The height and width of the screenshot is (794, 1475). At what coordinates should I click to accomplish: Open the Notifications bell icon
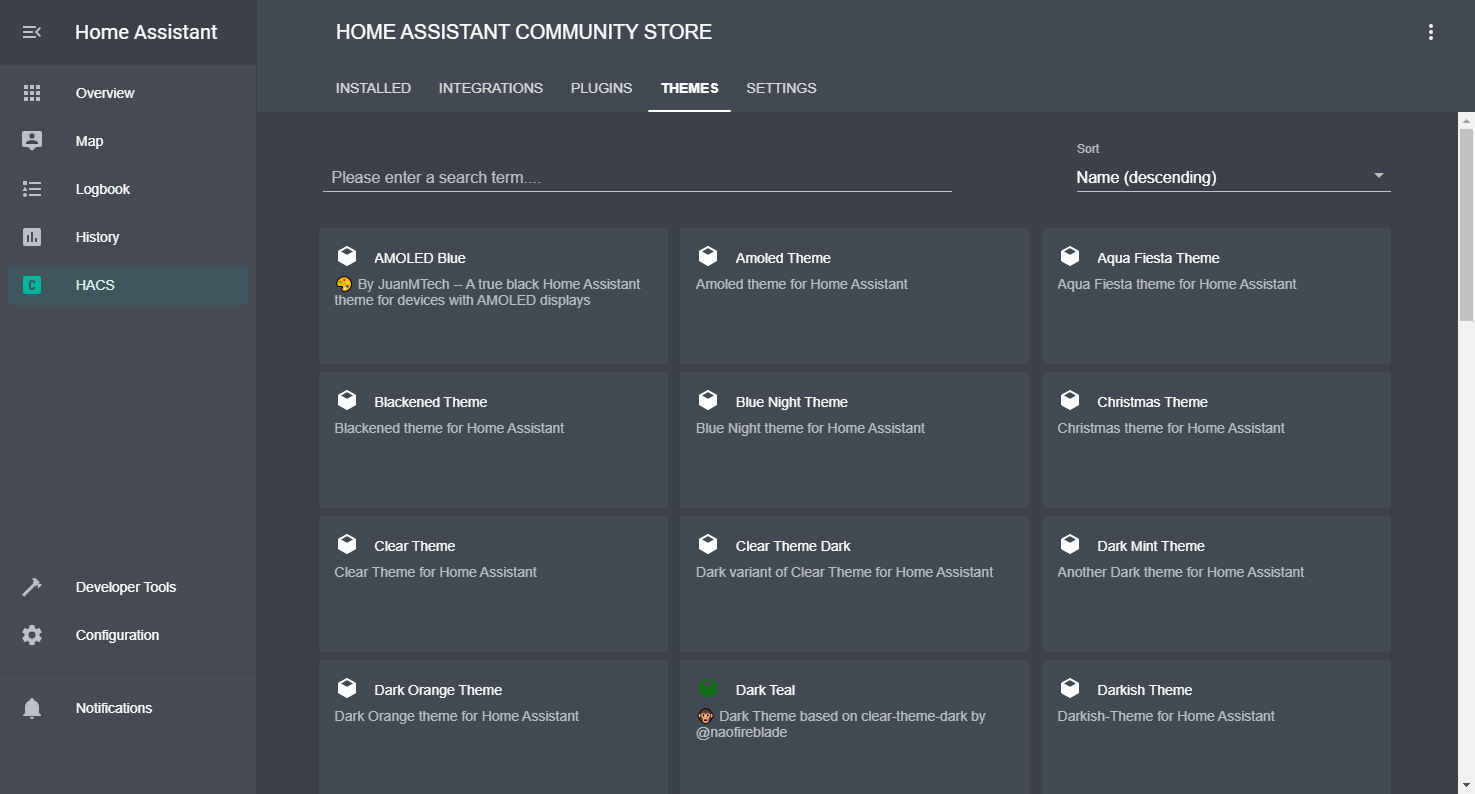pos(32,708)
